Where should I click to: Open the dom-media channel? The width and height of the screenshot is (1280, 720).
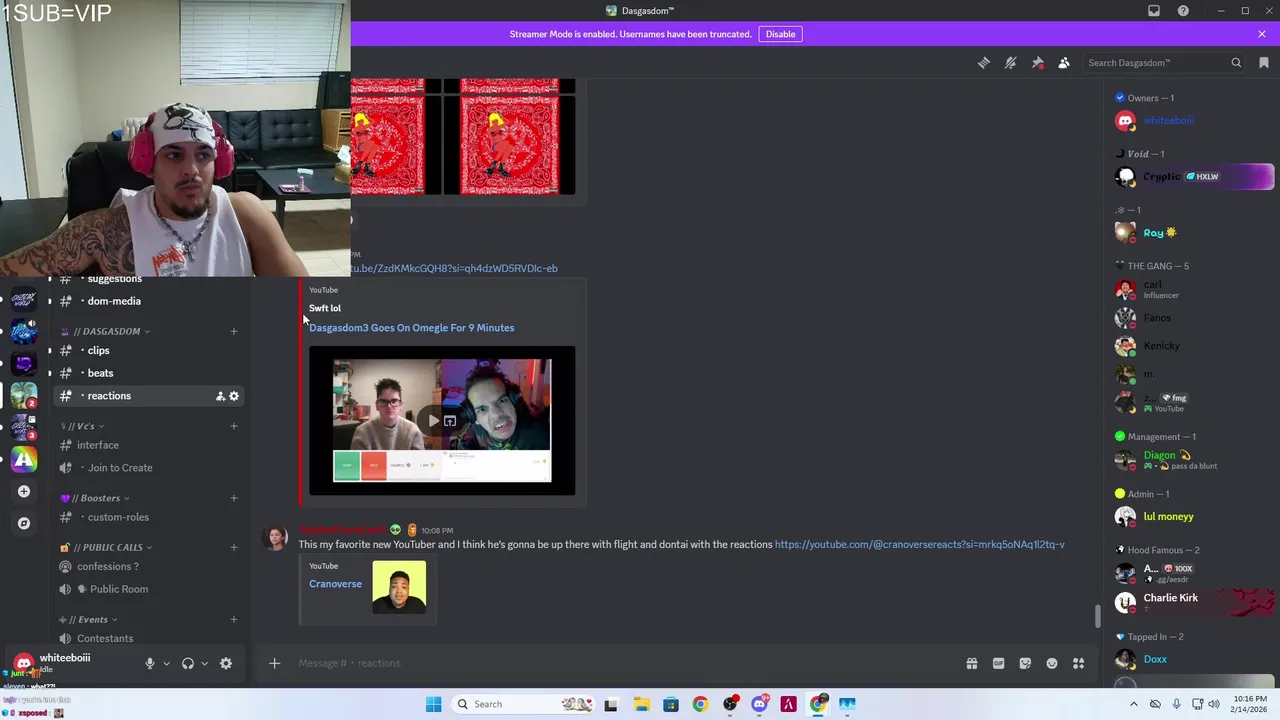(x=148, y=301)
